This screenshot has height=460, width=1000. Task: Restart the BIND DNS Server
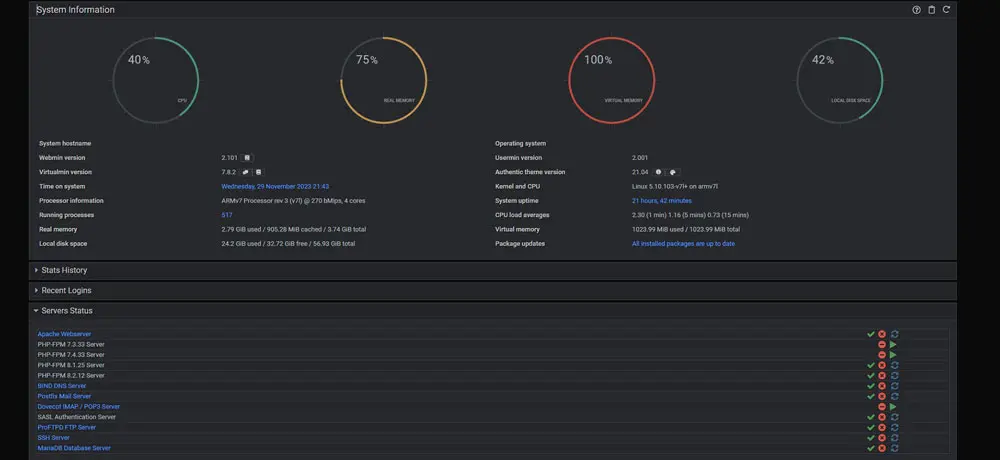[x=894, y=386]
